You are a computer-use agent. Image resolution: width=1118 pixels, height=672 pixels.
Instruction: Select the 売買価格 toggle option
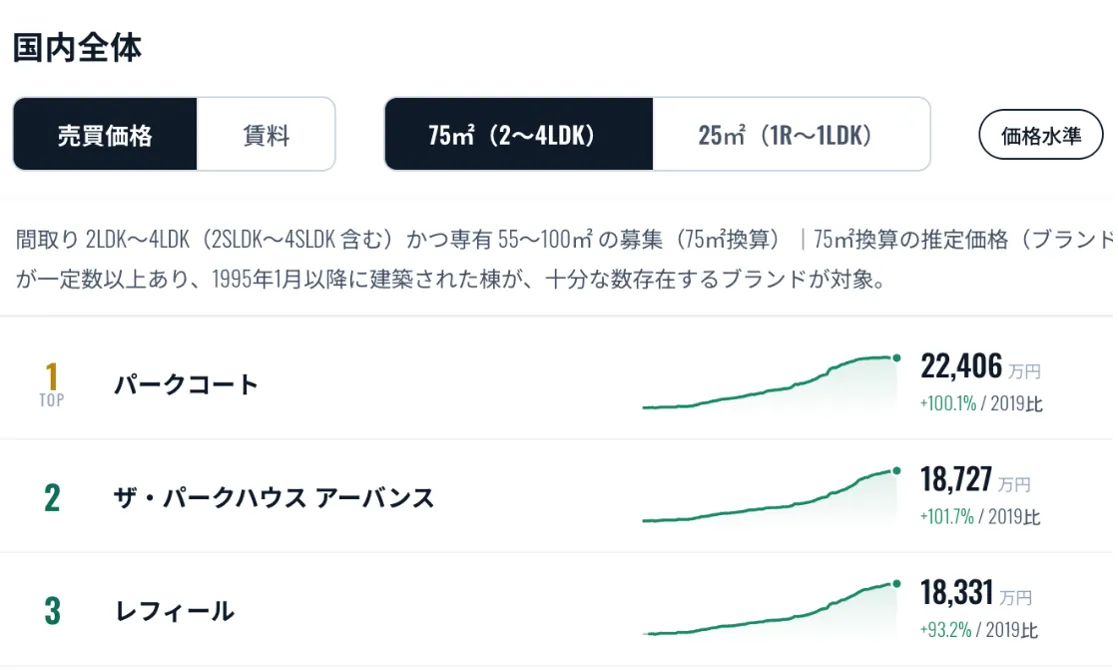pos(105,134)
